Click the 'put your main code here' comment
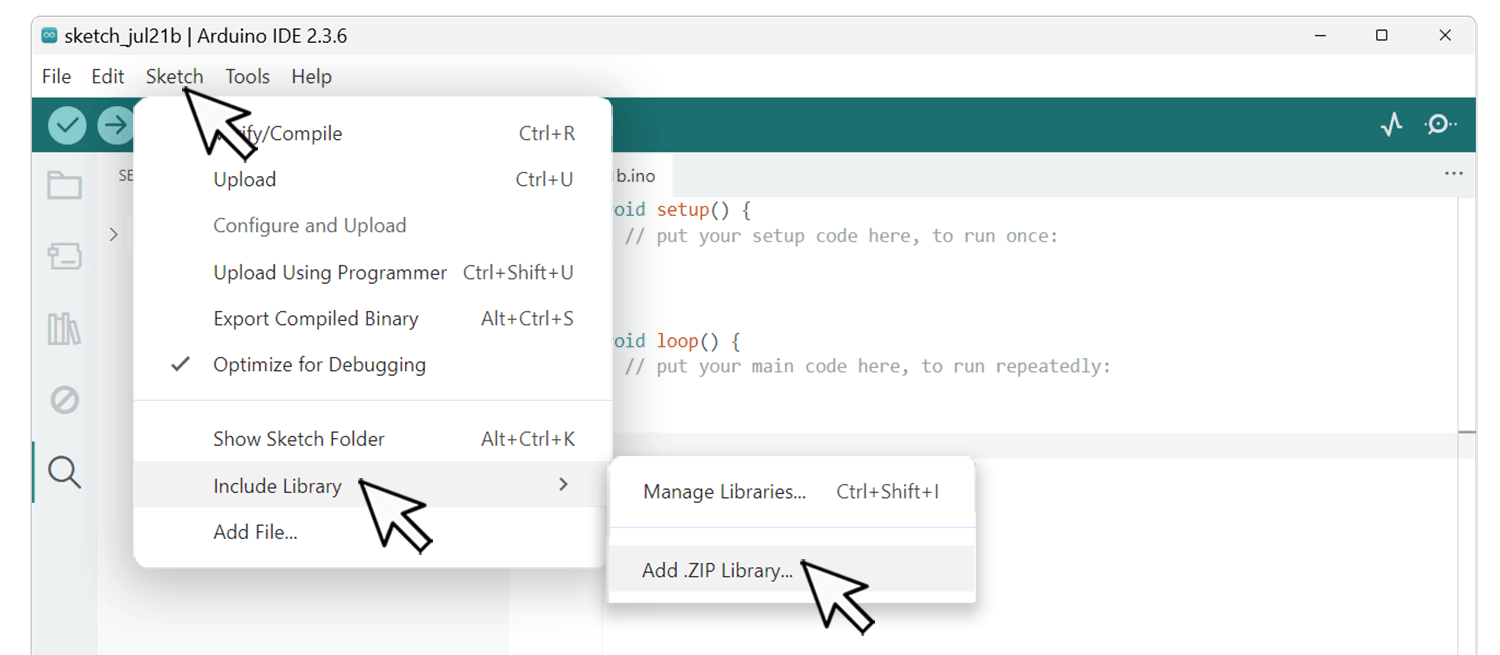Screen dimensions: 1500x655 (x=868, y=366)
